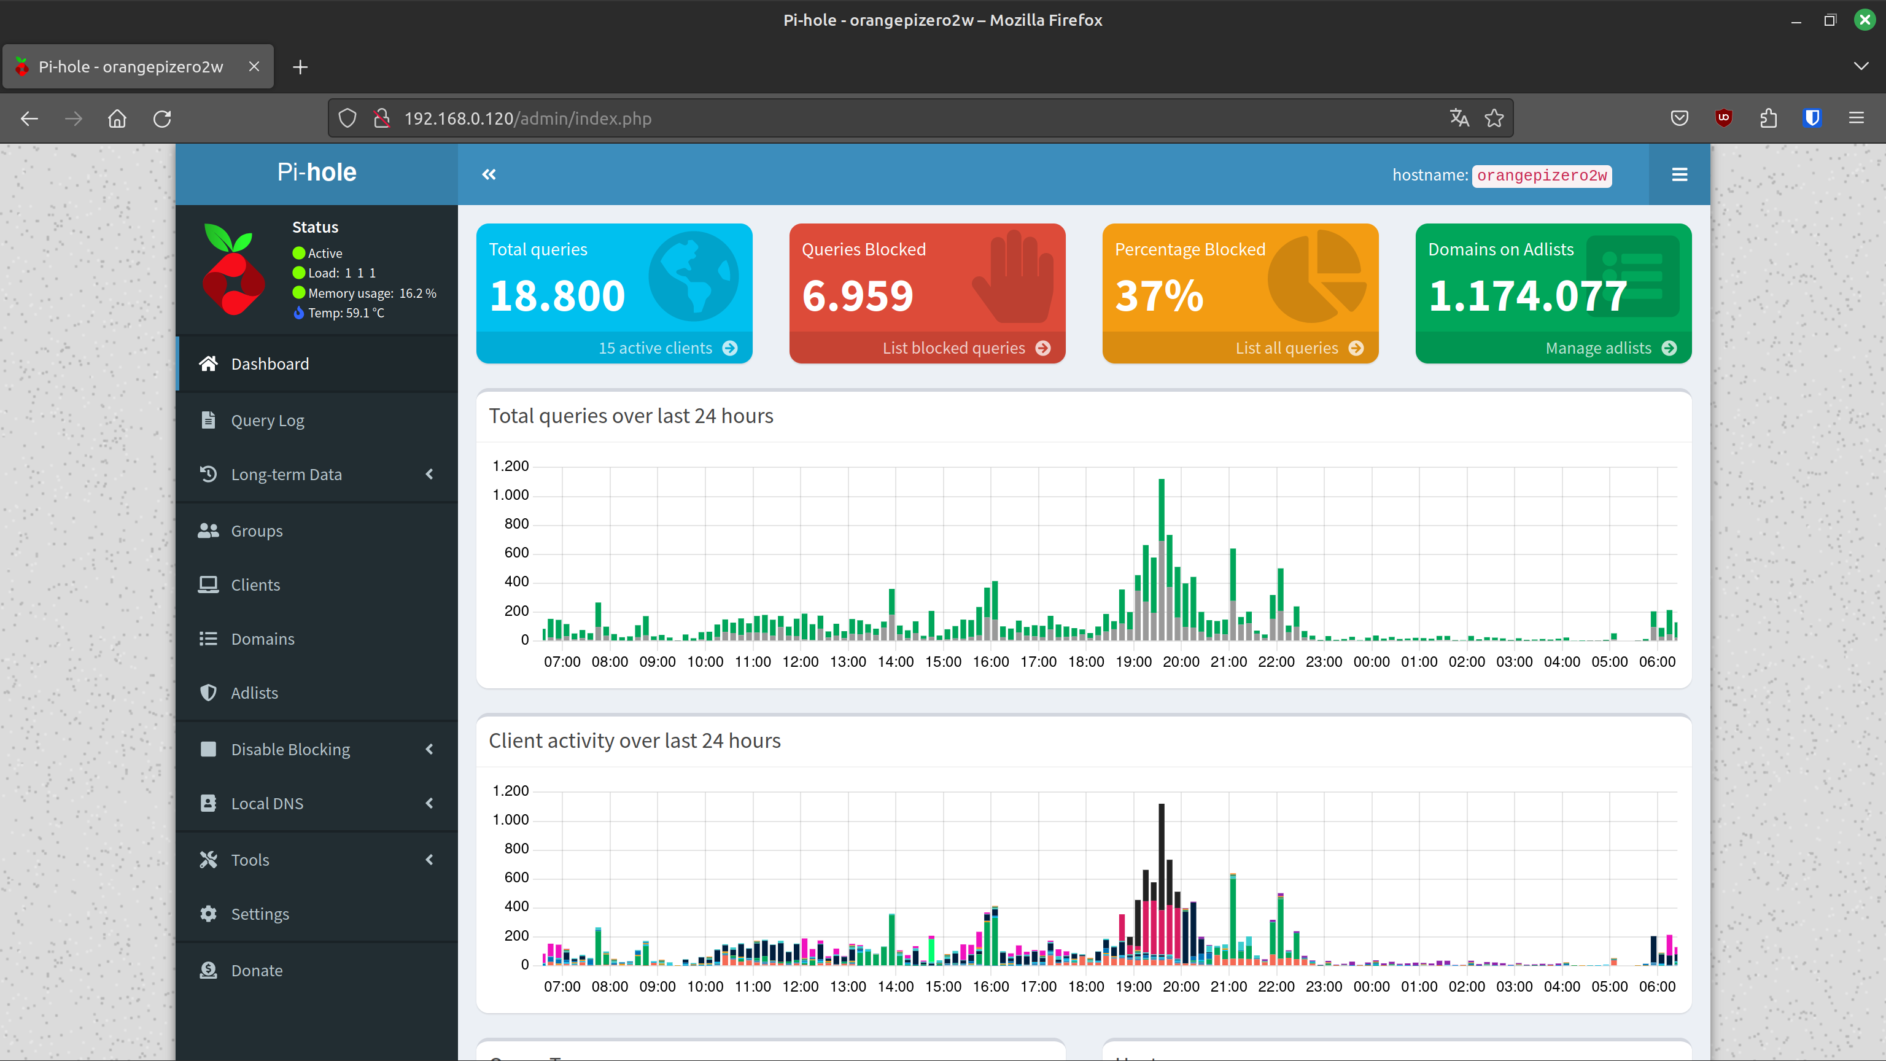Click the Pi-hole raspberry logo
This screenshot has height=1061, width=1886.
click(x=233, y=270)
